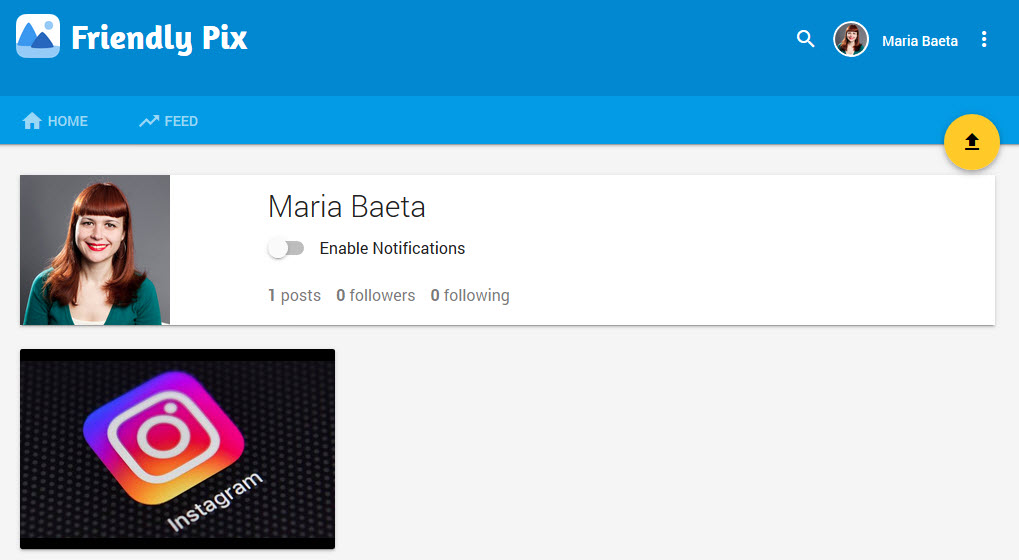1019x560 pixels.
Task: Open search with the magnifier icon
Action: click(805, 40)
